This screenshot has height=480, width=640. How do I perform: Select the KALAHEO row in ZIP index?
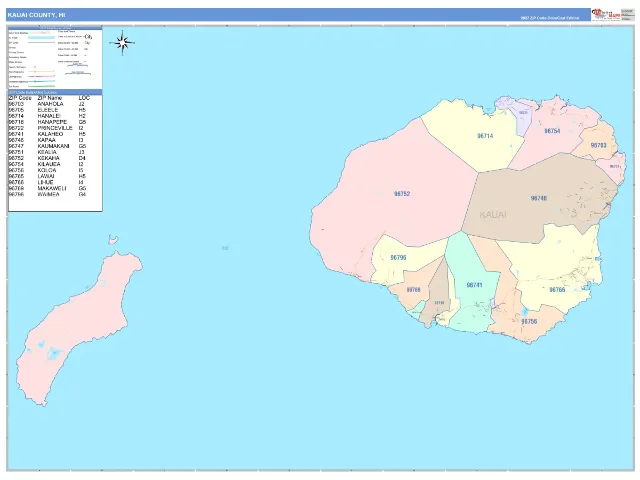(49, 134)
